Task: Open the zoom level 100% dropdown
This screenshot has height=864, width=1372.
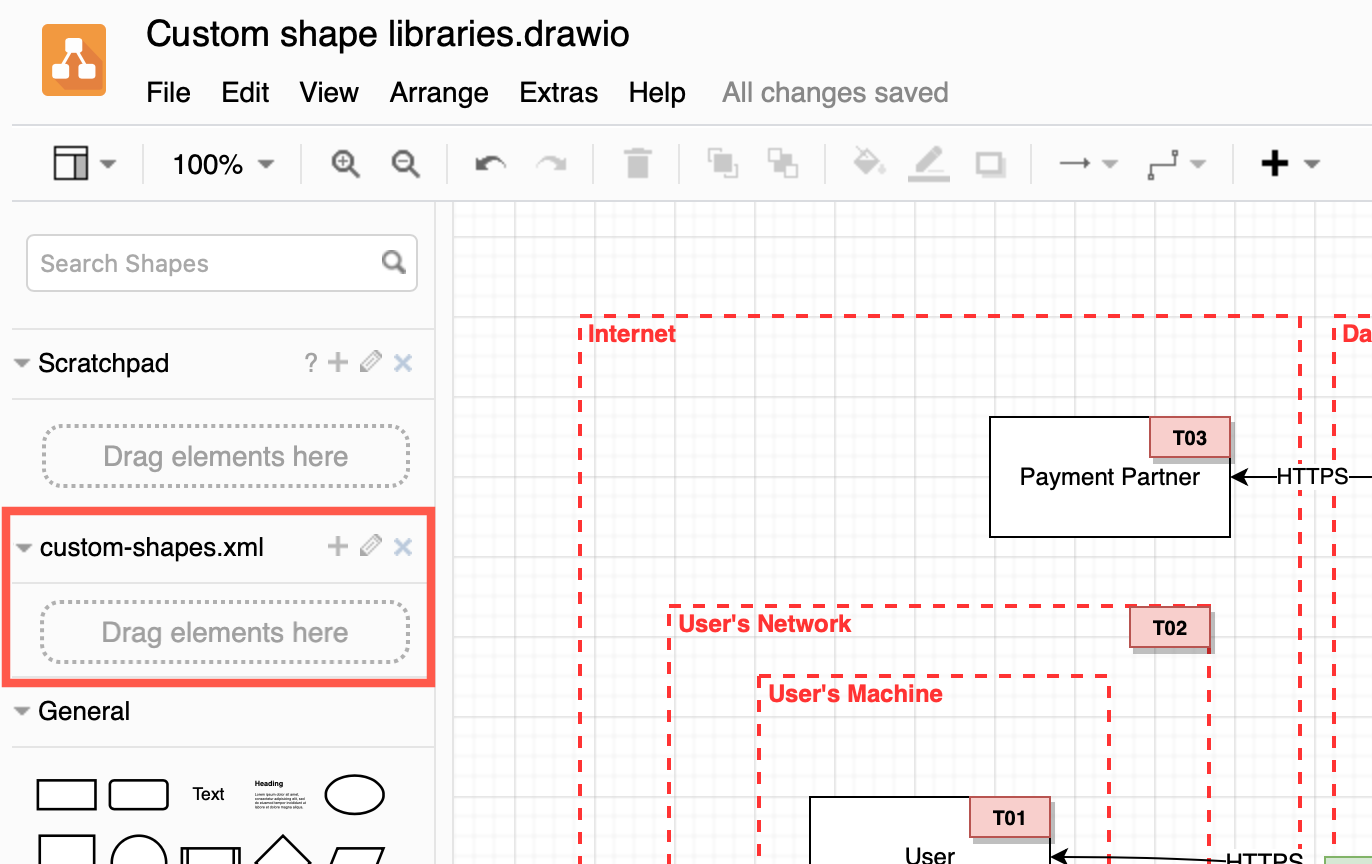Action: click(221, 163)
